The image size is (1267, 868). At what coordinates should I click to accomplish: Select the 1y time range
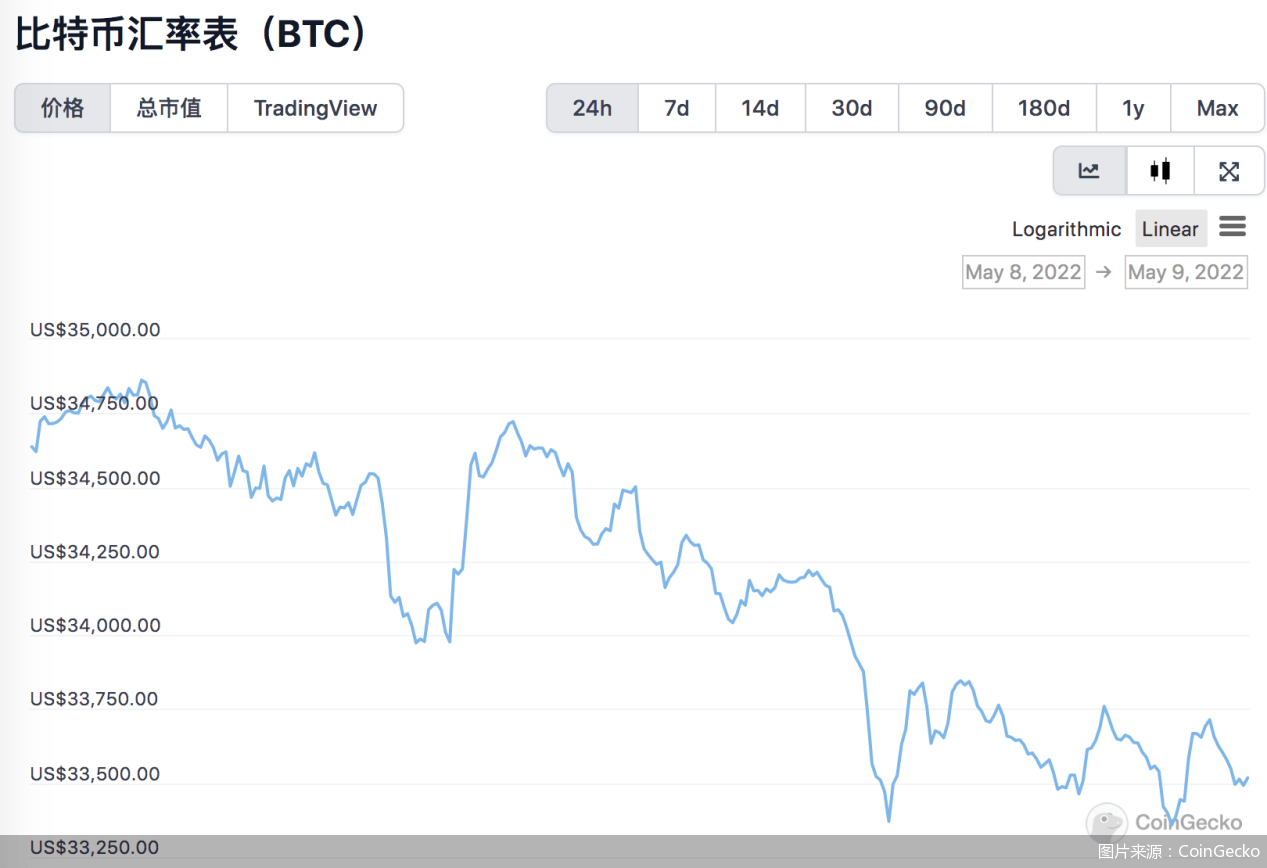1133,108
